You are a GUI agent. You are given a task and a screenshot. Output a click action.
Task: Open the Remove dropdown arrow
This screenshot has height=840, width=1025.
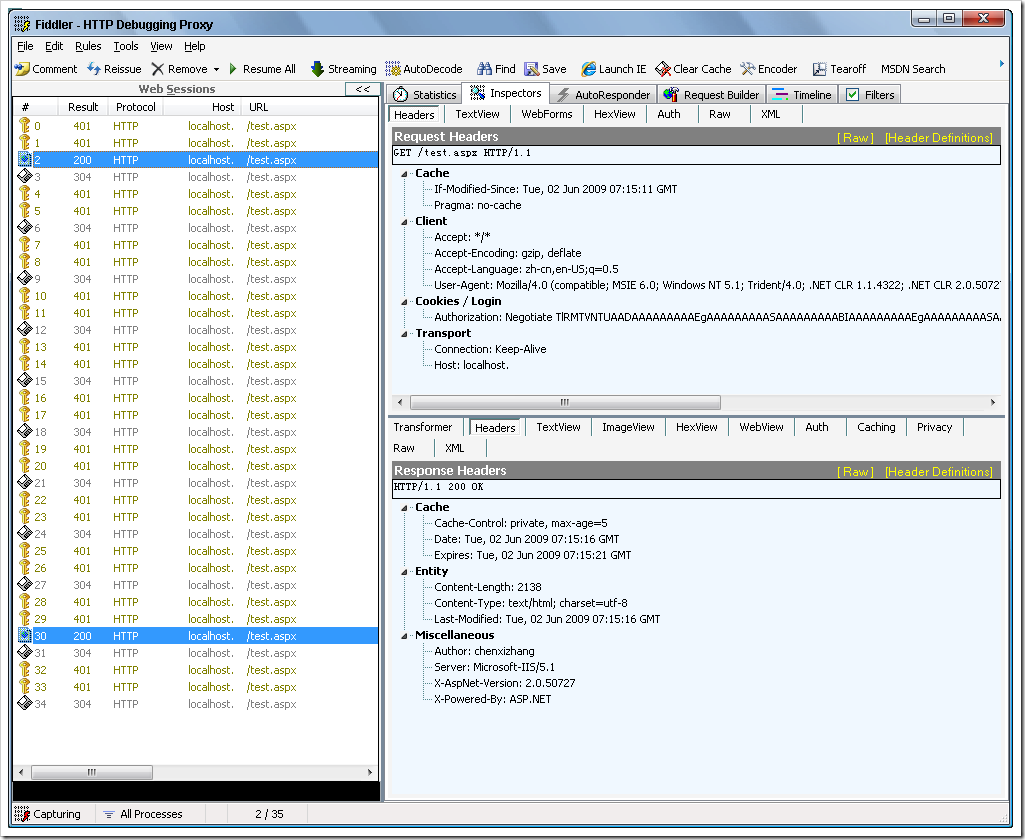pos(216,69)
